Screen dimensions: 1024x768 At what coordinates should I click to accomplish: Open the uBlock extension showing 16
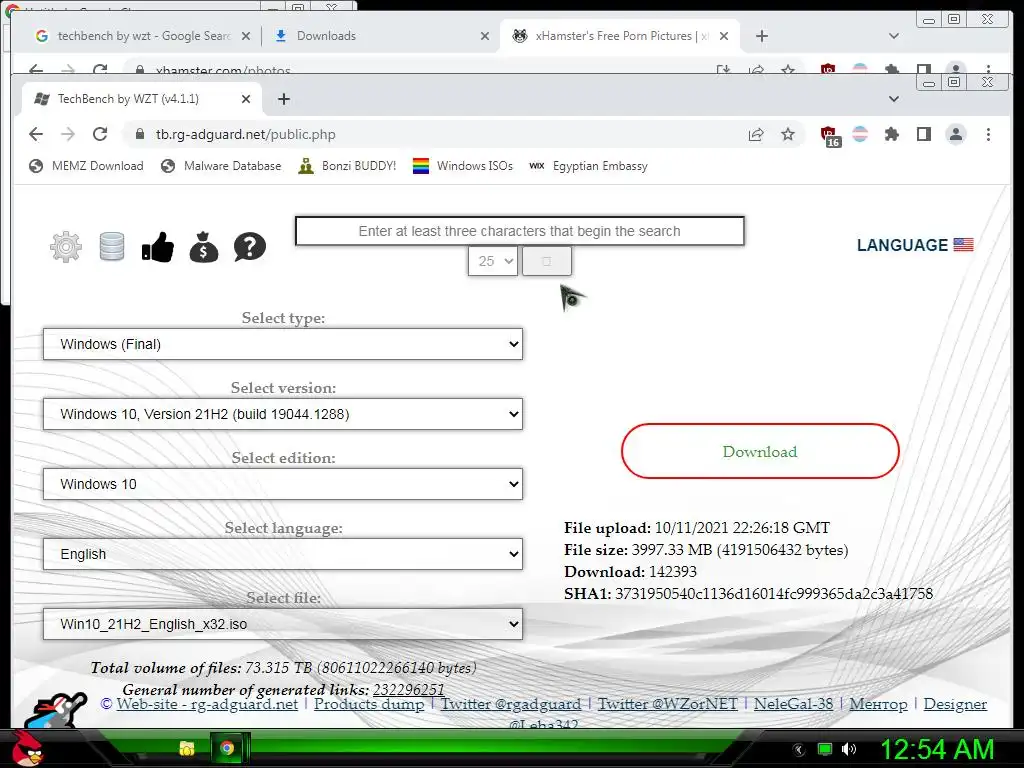[x=829, y=135]
